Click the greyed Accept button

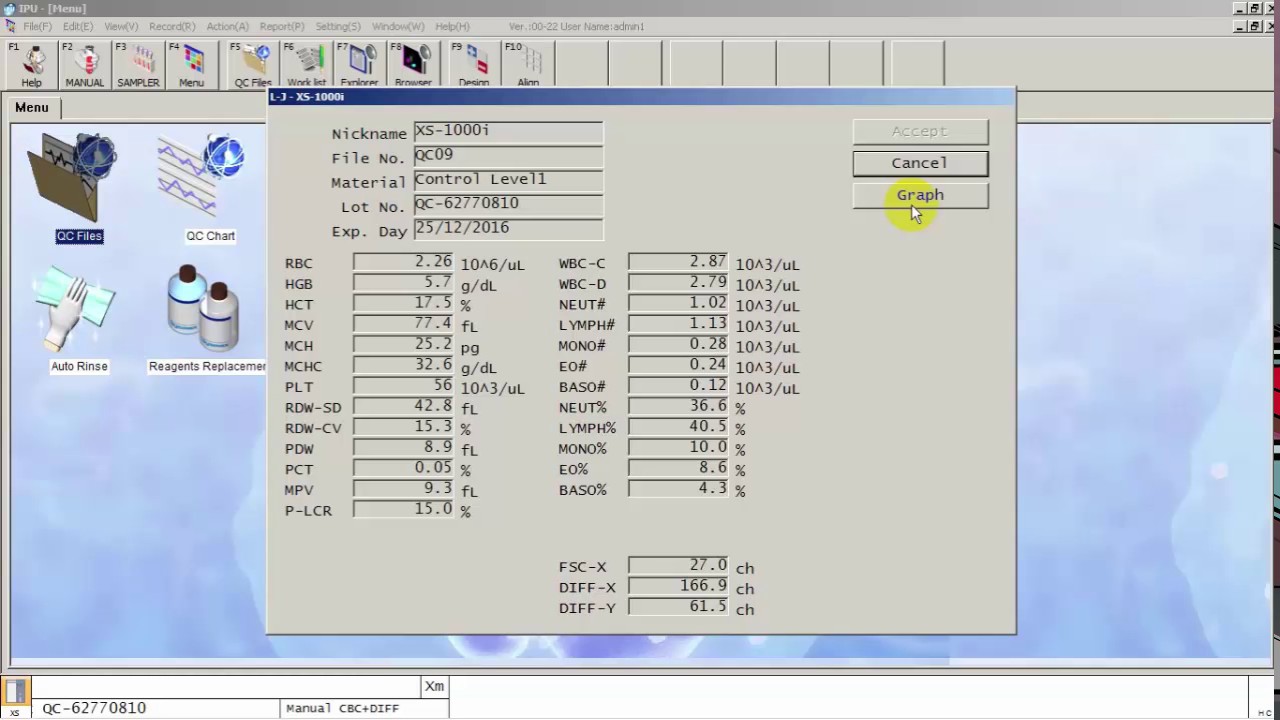[x=920, y=131]
